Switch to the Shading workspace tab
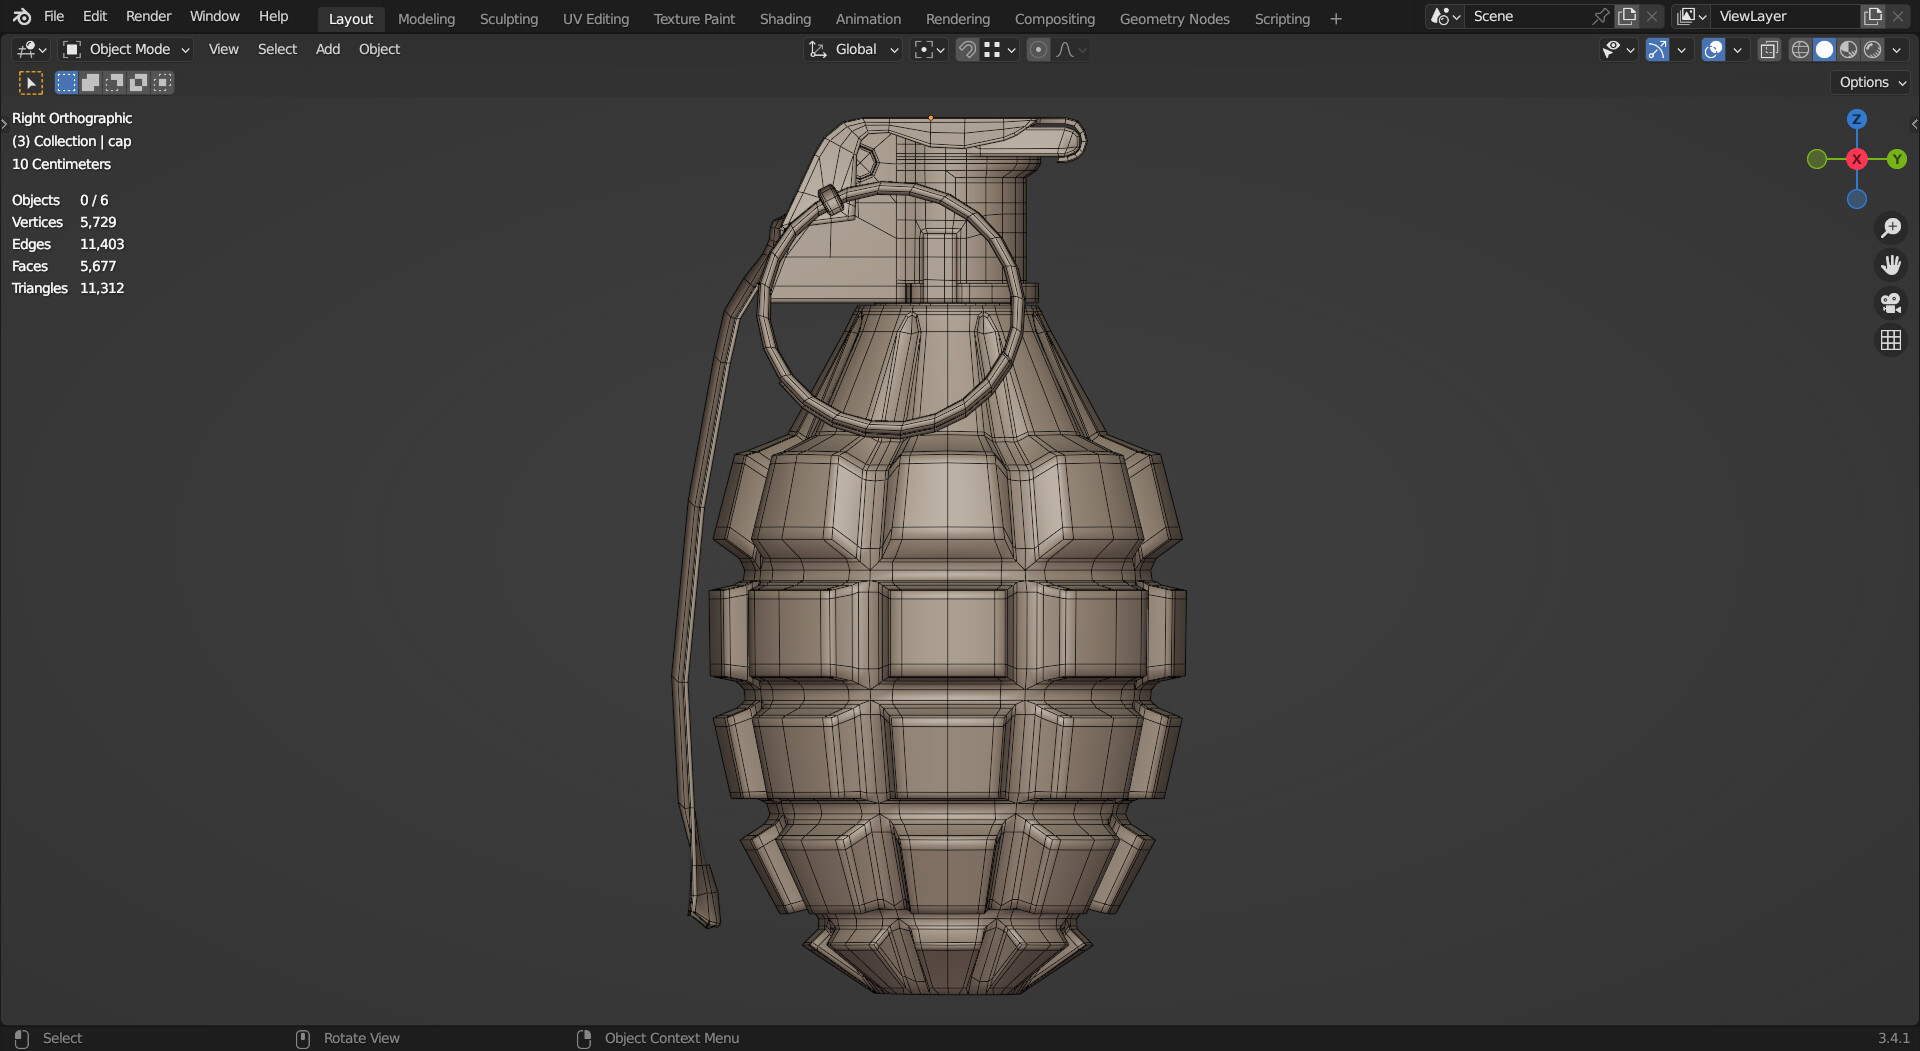The width and height of the screenshot is (1920, 1051). pos(785,18)
